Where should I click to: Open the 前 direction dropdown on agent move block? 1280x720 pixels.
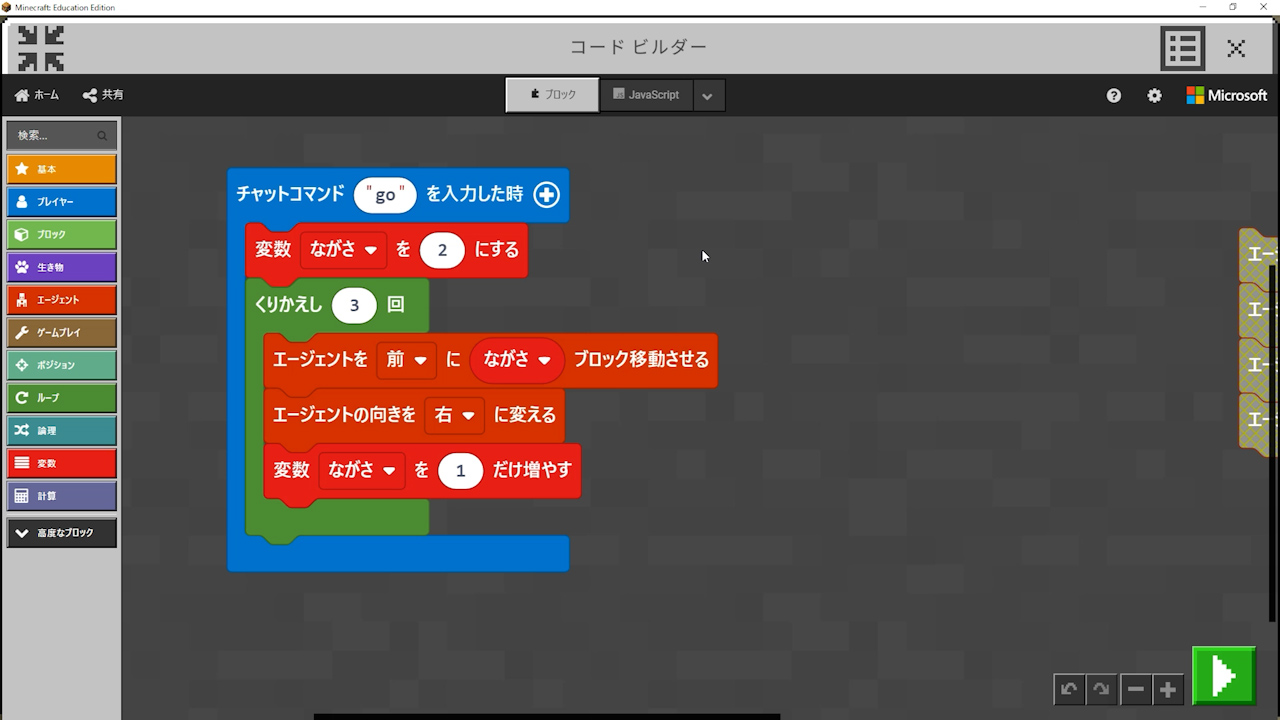(x=406, y=359)
